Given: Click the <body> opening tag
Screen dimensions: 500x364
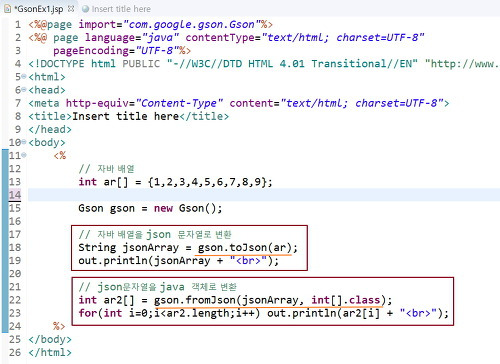Looking at the screenshot, I should point(47,142).
